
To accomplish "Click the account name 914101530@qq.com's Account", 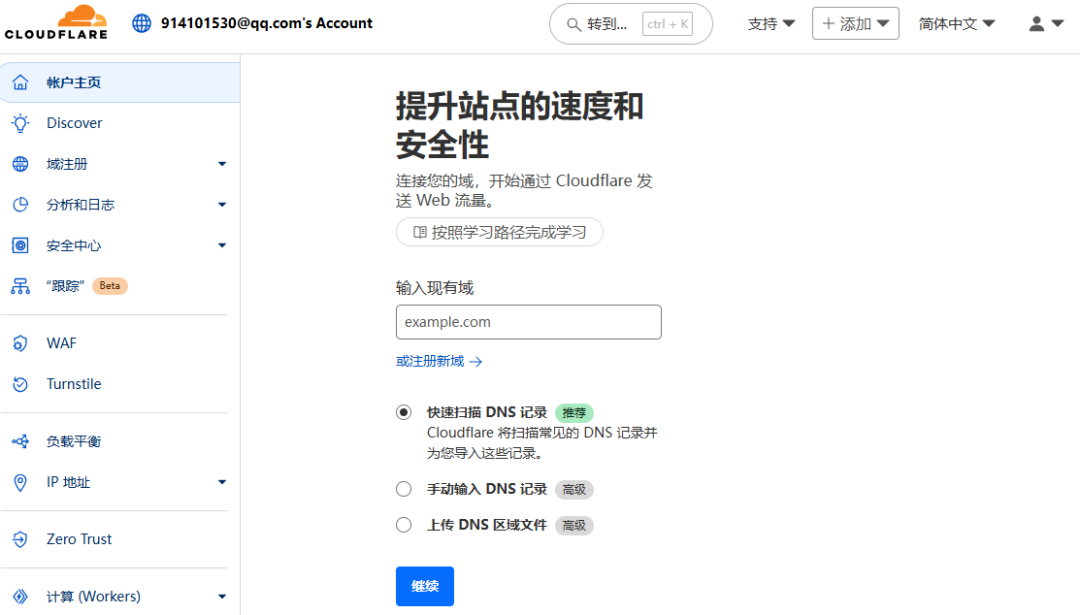I will tap(267, 23).
